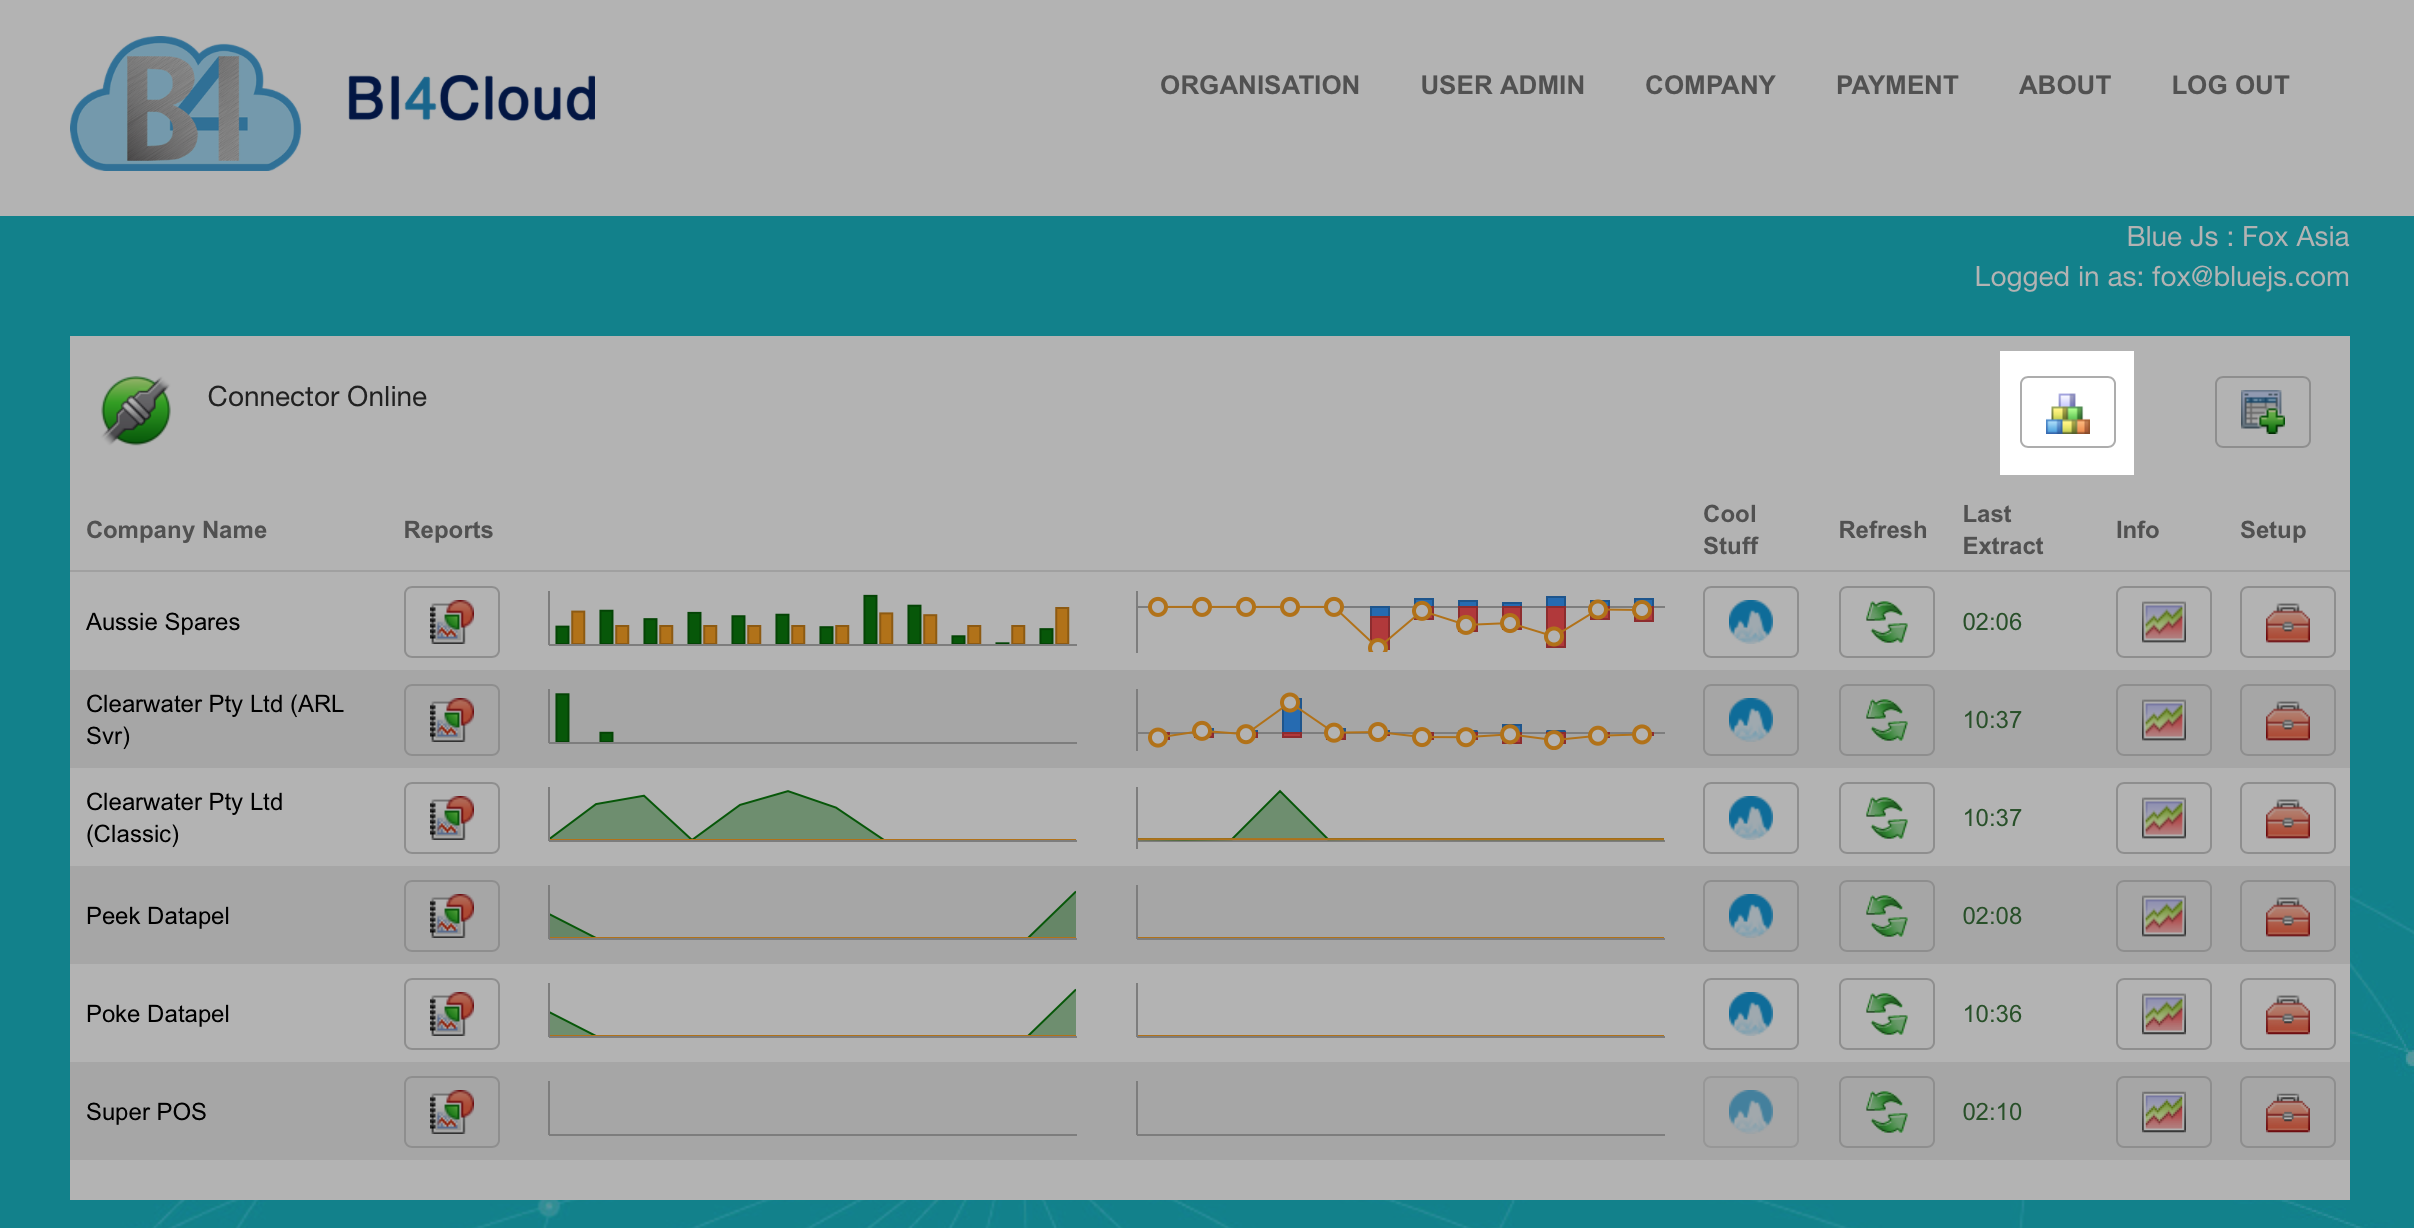This screenshot has width=2414, height=1228.
Task: Open Cool Stuff for Clearwater (ARL Svr)
Action: tap(1750, 720)
